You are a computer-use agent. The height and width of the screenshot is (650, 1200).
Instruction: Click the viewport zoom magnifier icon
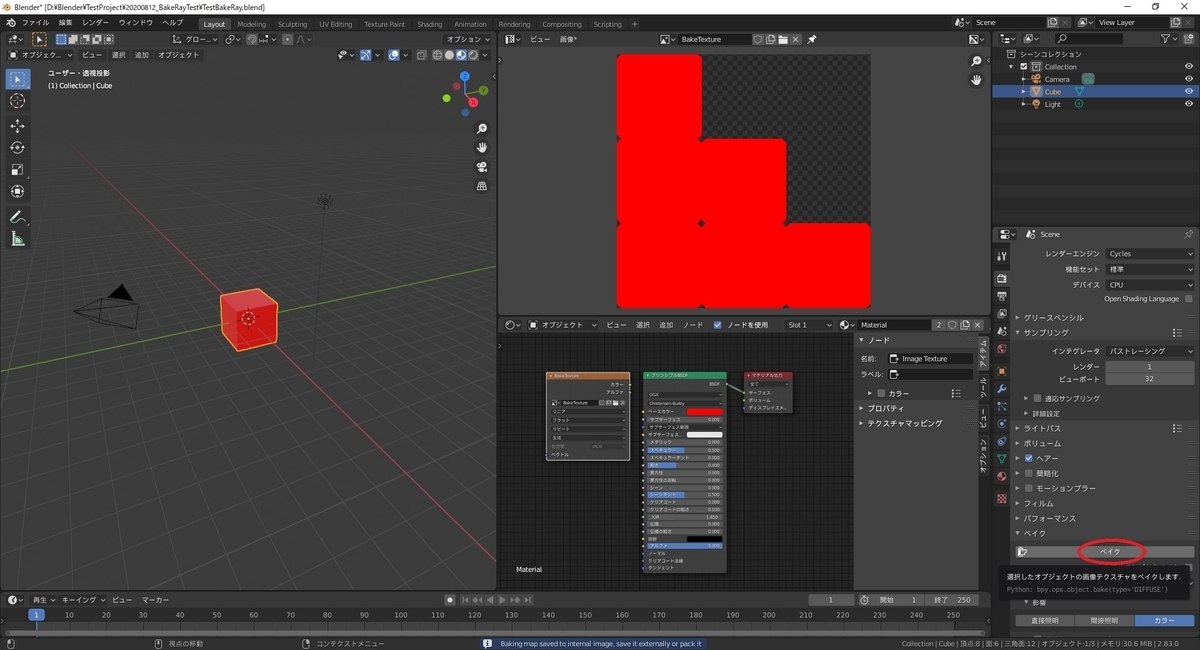point(482,129)
